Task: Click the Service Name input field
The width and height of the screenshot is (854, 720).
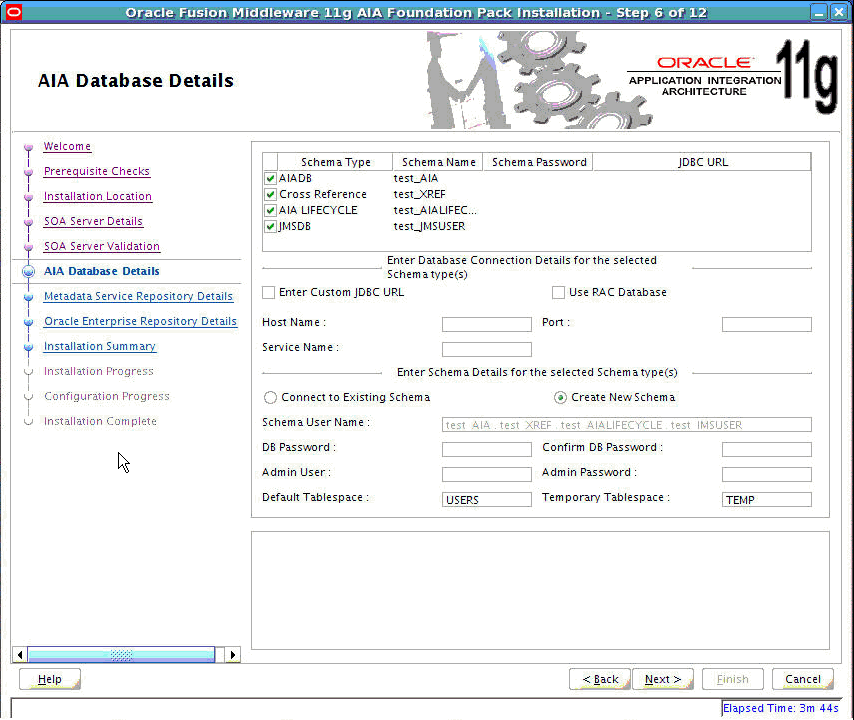Action: 487,349
